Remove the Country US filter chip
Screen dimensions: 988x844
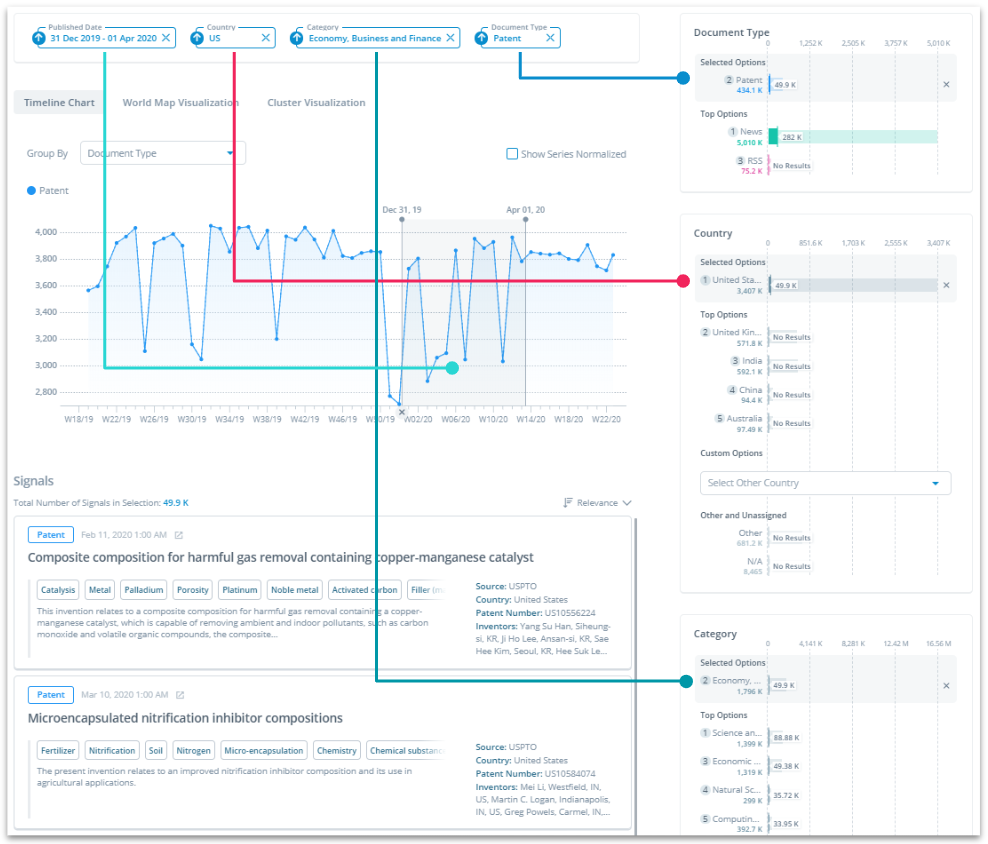[266, 38]
